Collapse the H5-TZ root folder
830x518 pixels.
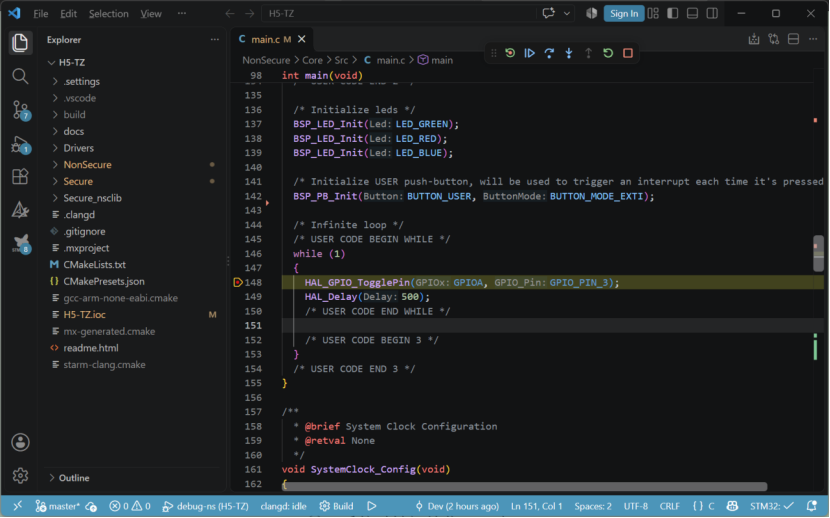[x=132, y=62]
